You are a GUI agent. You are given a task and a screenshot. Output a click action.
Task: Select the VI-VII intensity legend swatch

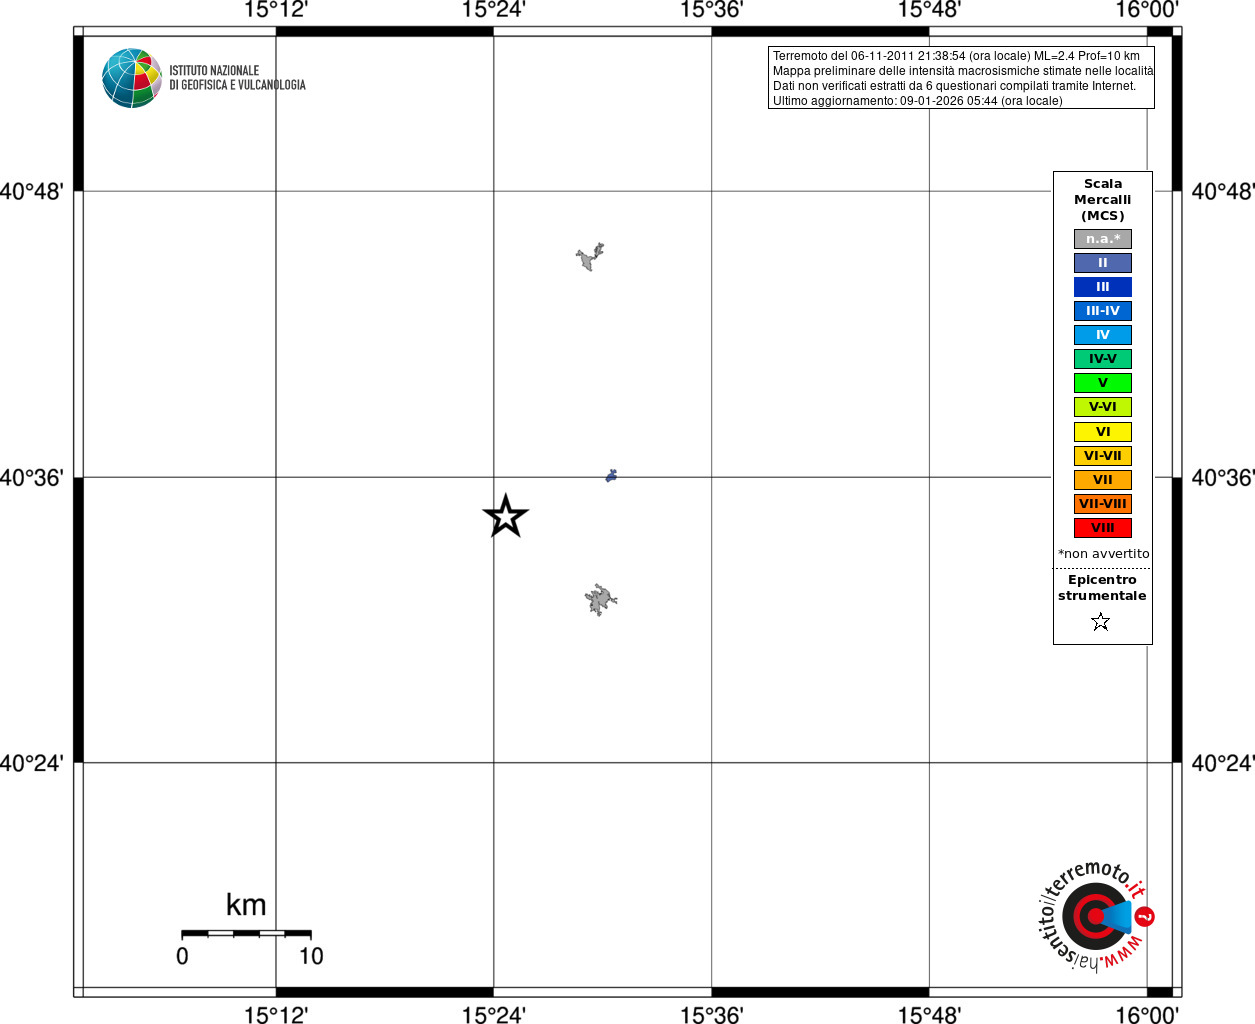(1103, 456)
